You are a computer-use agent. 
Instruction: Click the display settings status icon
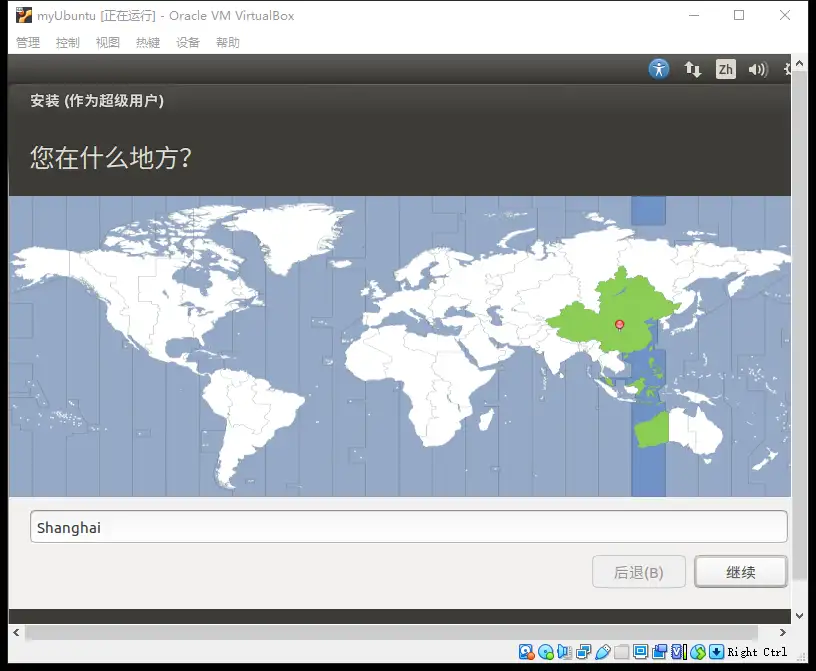640,652
